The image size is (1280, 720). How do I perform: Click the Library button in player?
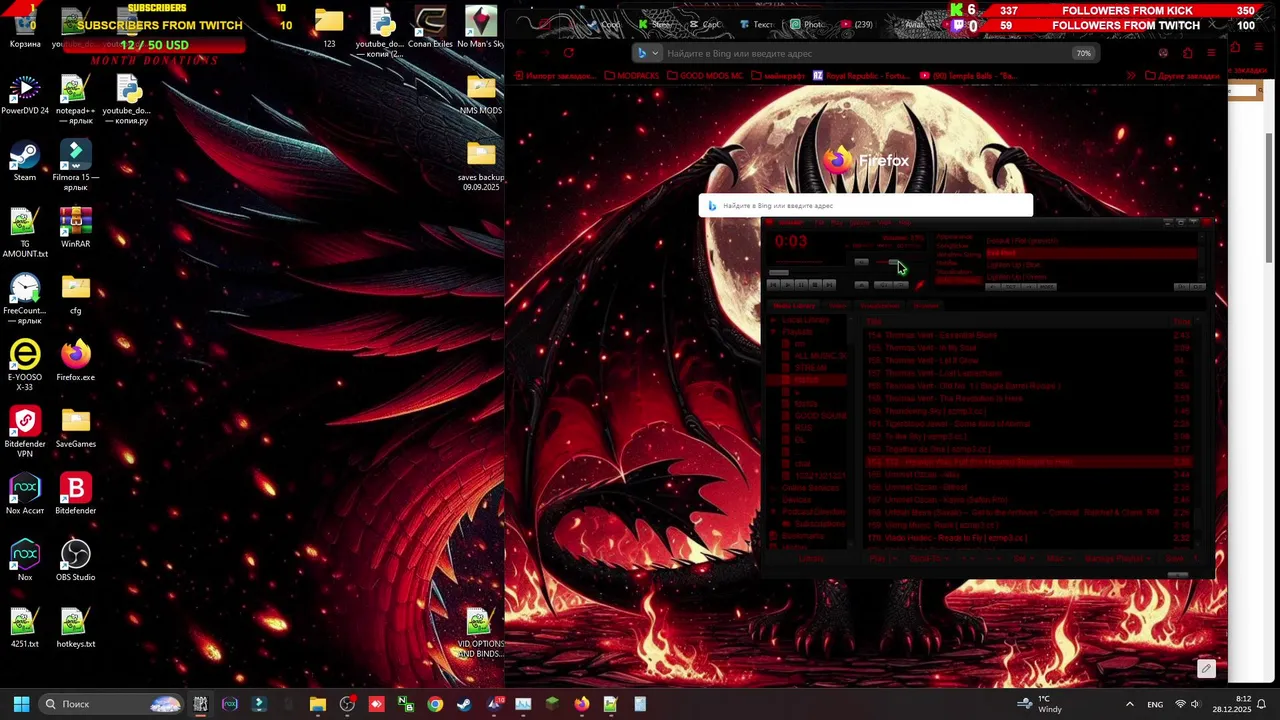[x=811, y=558]
